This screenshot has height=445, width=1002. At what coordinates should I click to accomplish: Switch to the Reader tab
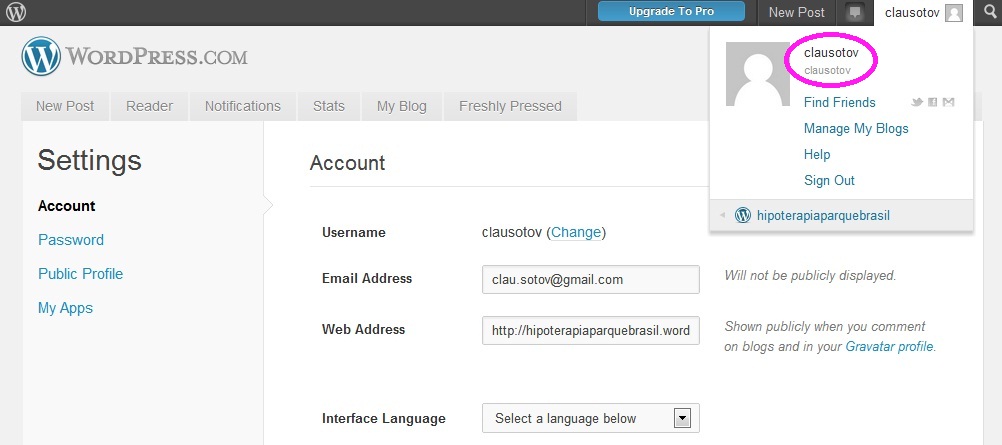tap(149, 106)
